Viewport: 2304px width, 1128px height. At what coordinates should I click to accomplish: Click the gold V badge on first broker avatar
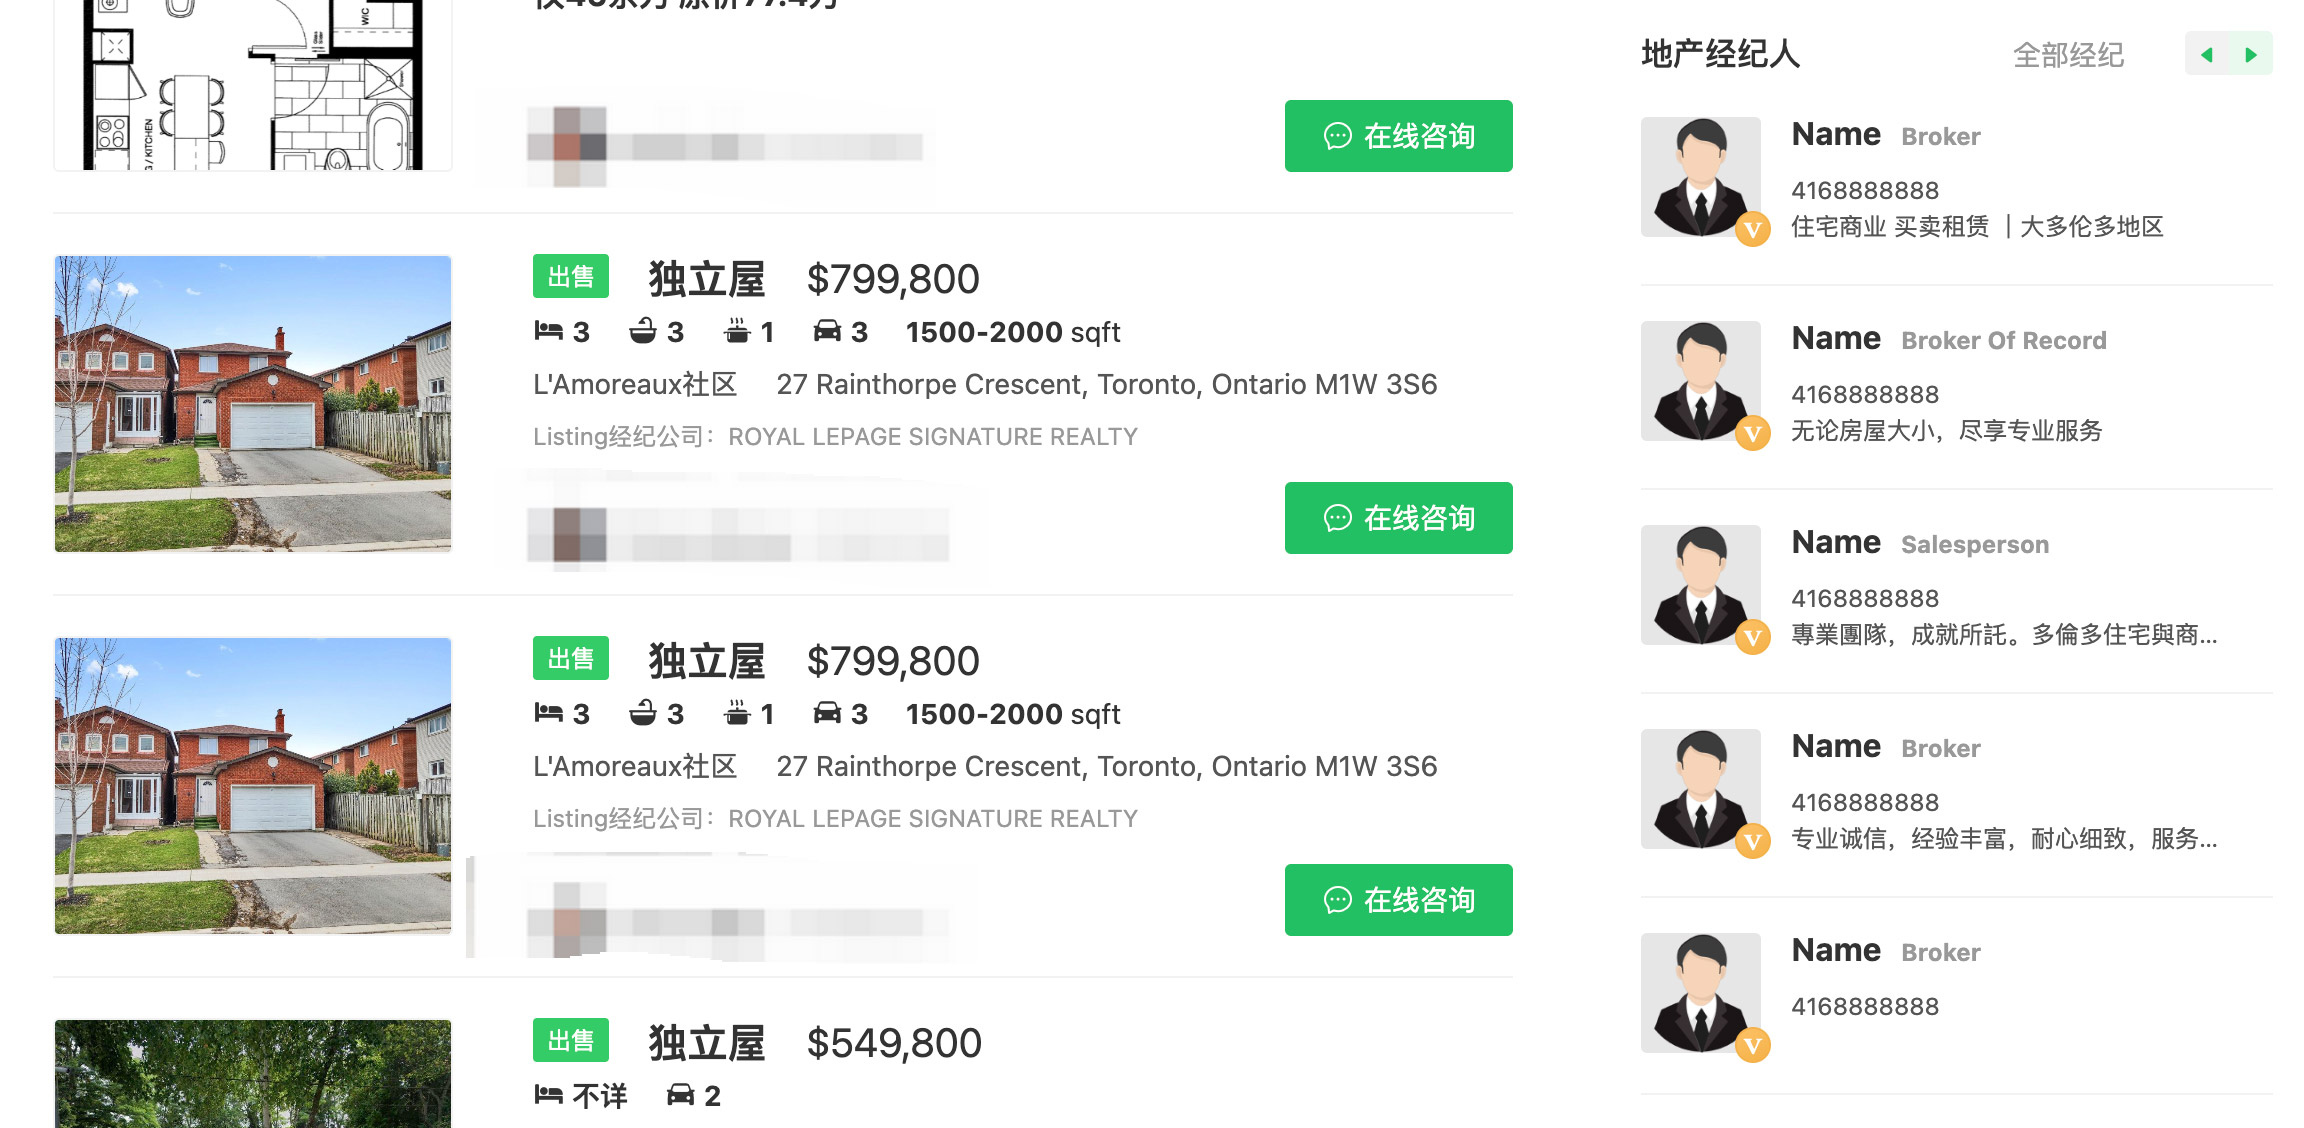click(1752, 229)
